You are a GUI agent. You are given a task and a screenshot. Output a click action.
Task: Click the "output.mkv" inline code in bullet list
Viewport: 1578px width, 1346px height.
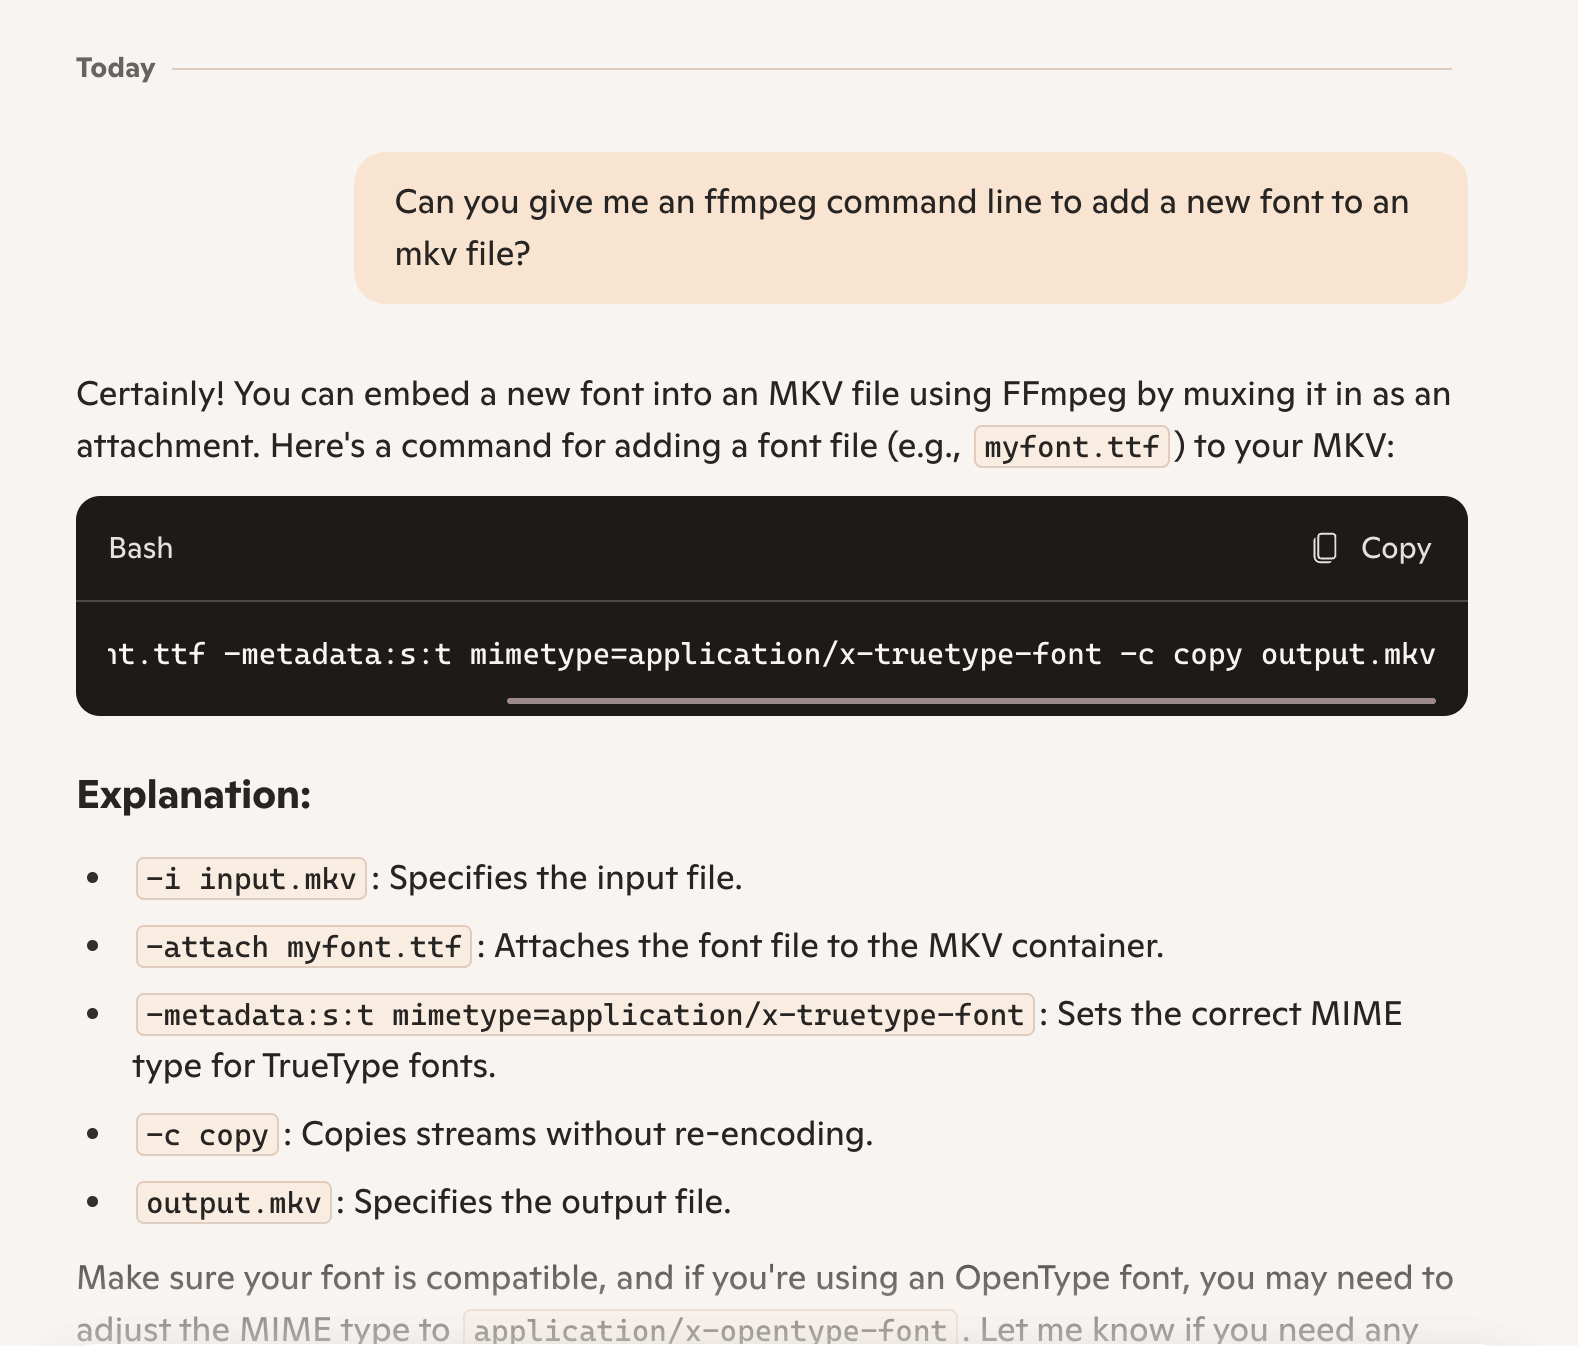(233, 1203)
